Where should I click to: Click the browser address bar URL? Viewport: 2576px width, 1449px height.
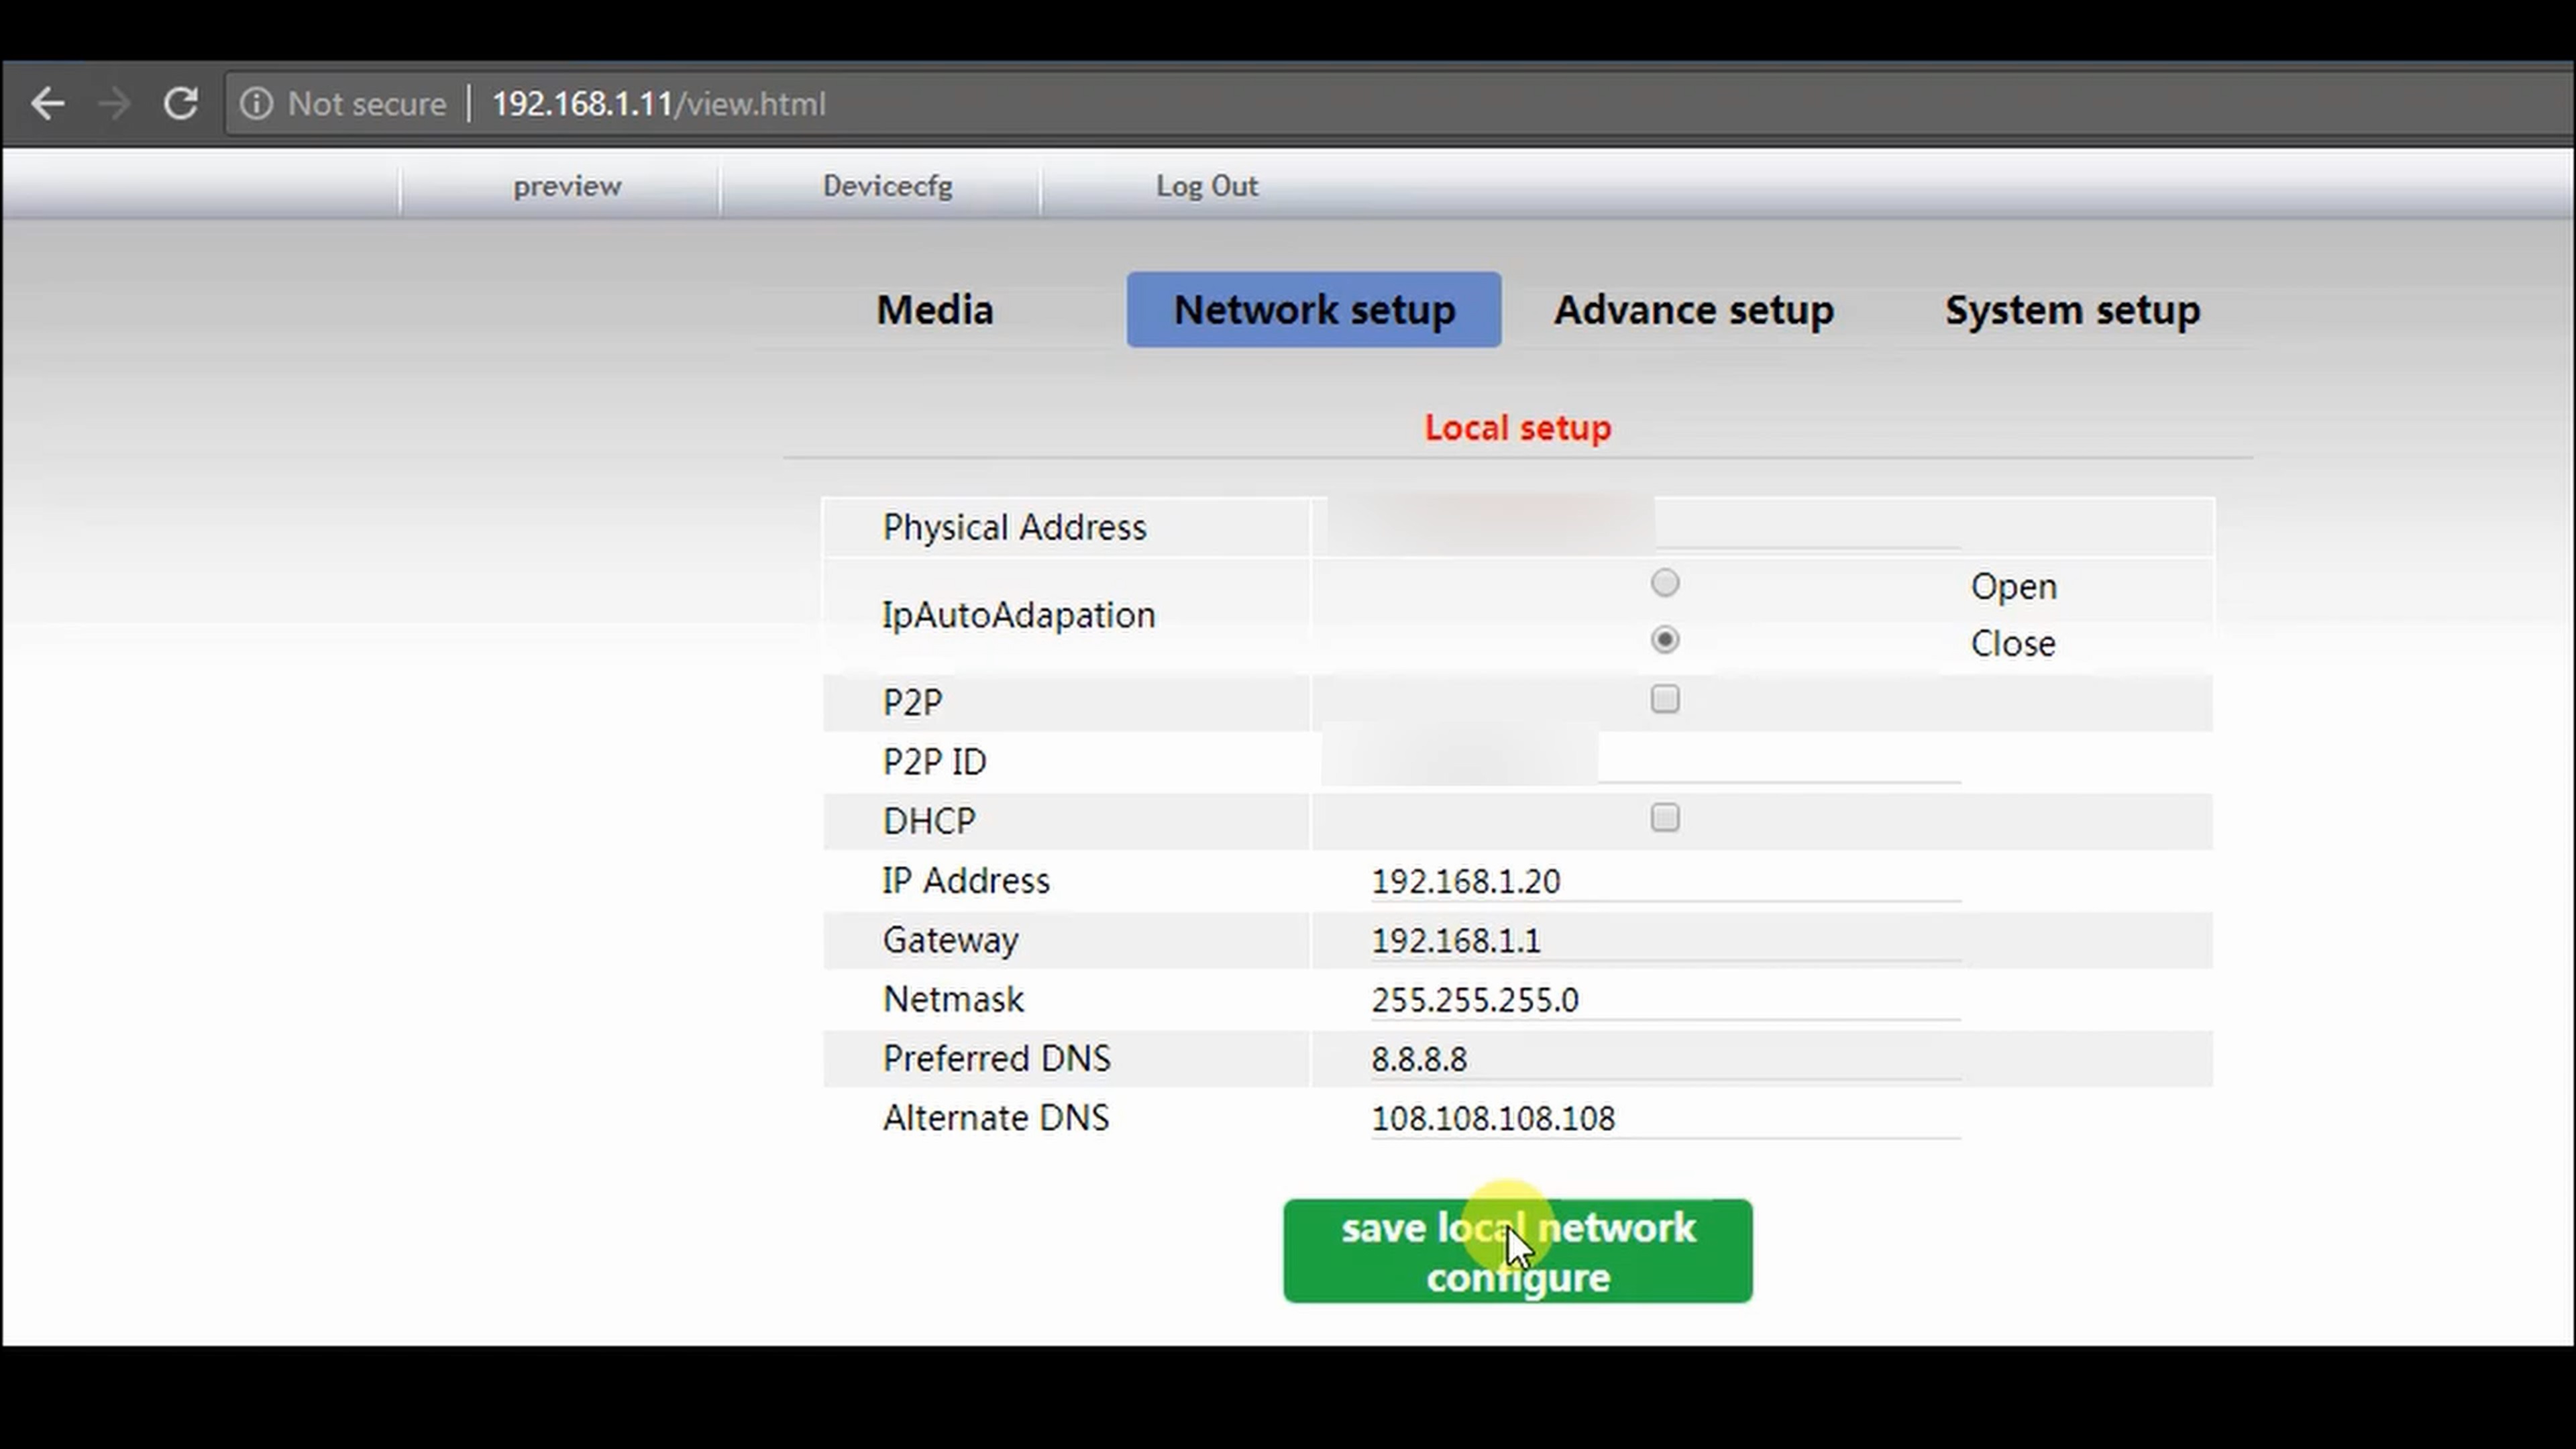[x=658, y=104]
